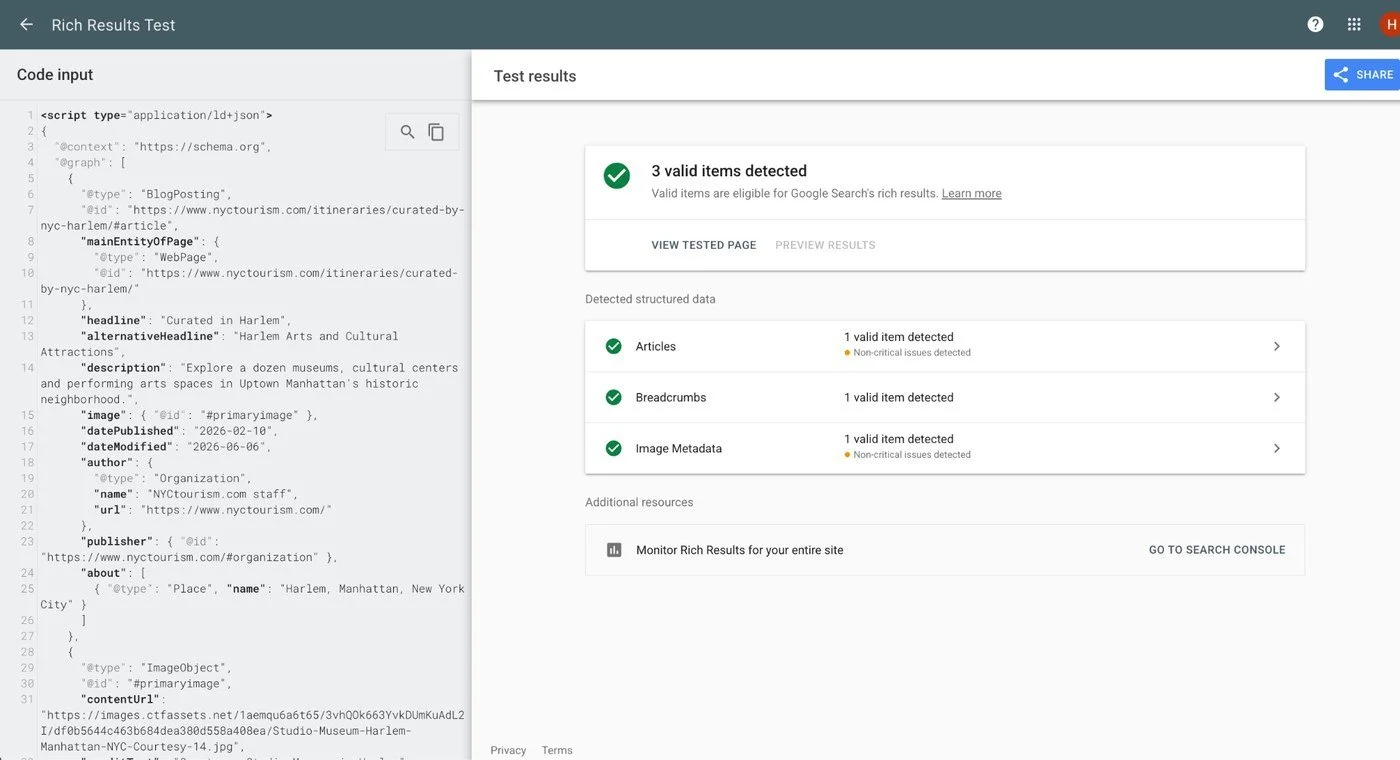Click Breadcrumbs '1 valid item detected' status
This screenshot has height=760, width=1400.
click(899, 397)
